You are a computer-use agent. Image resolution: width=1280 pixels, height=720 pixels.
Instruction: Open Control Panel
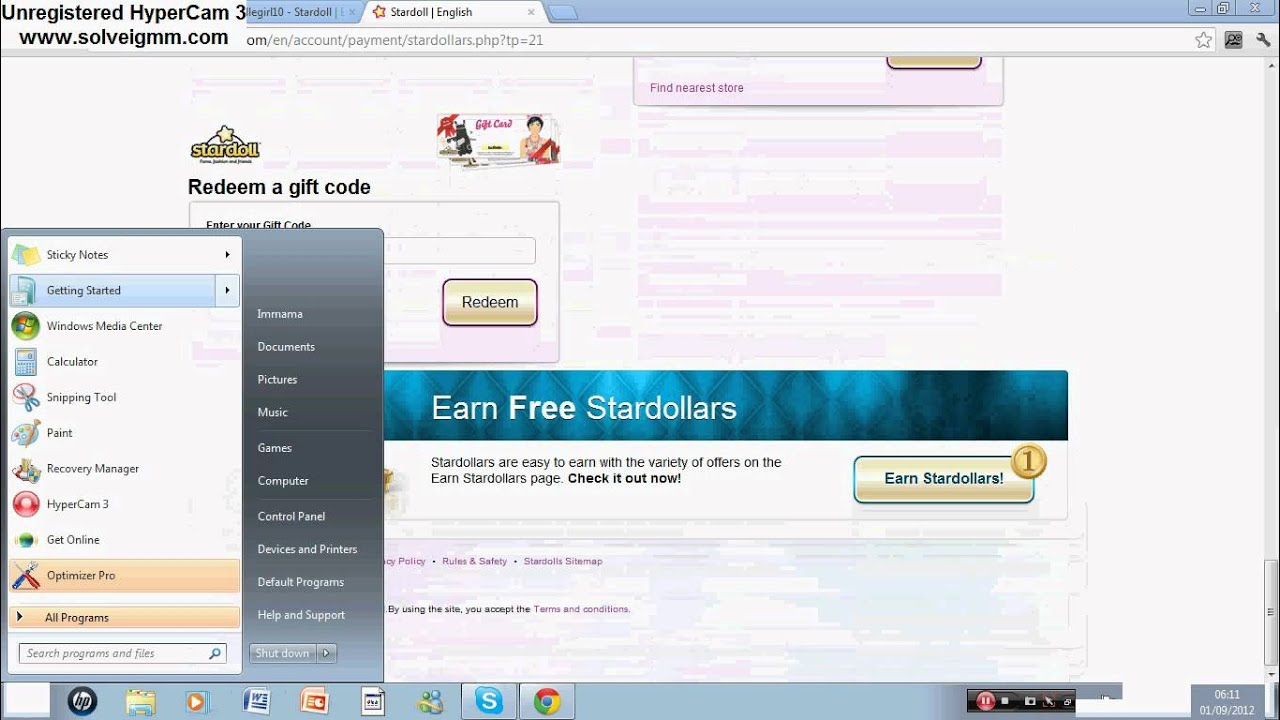click(291, 517)
